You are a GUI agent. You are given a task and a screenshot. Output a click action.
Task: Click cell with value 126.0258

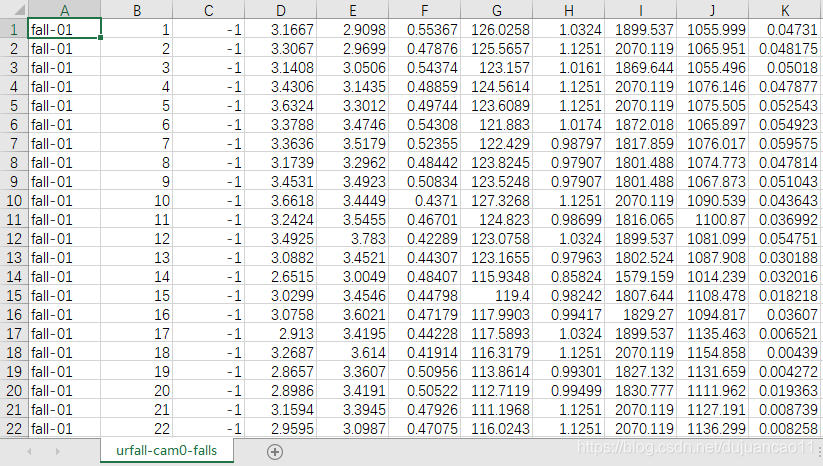497,29
